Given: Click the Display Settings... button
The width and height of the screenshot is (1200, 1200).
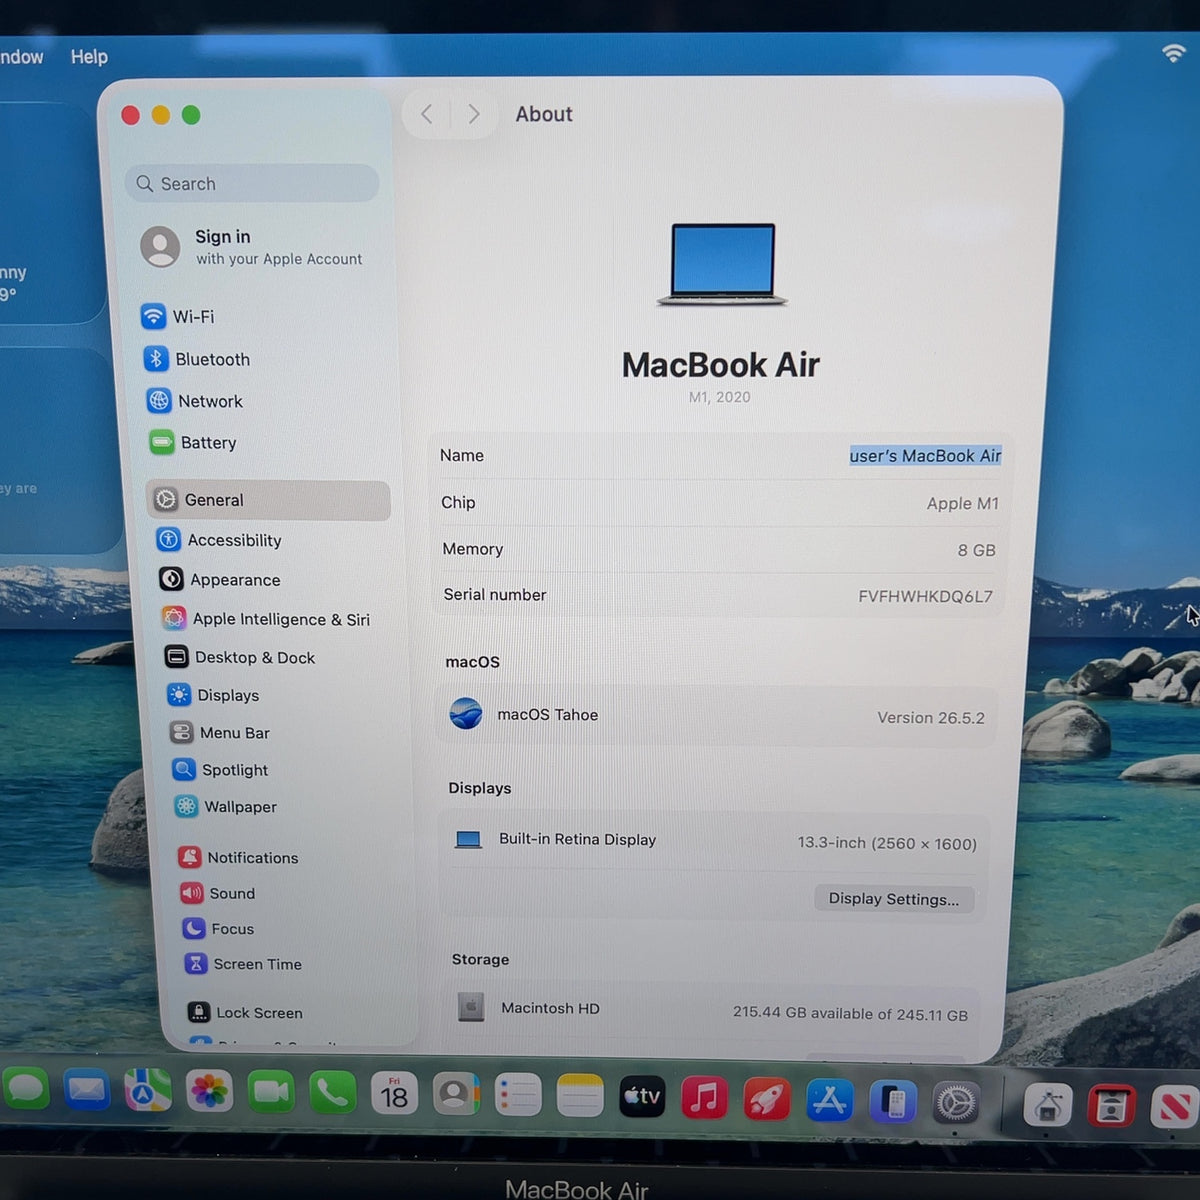Looking at the screenshot, I should [x=894, y=898].
